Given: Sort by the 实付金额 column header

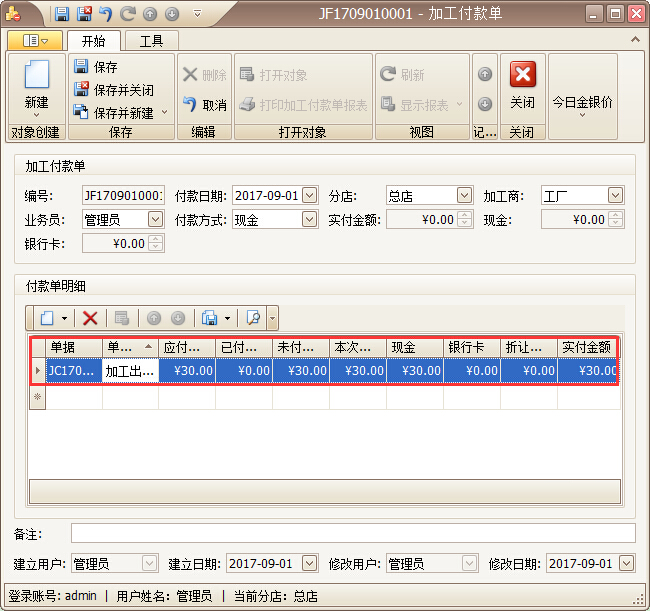Looking at the screenshot, I should tap(587, 347).
